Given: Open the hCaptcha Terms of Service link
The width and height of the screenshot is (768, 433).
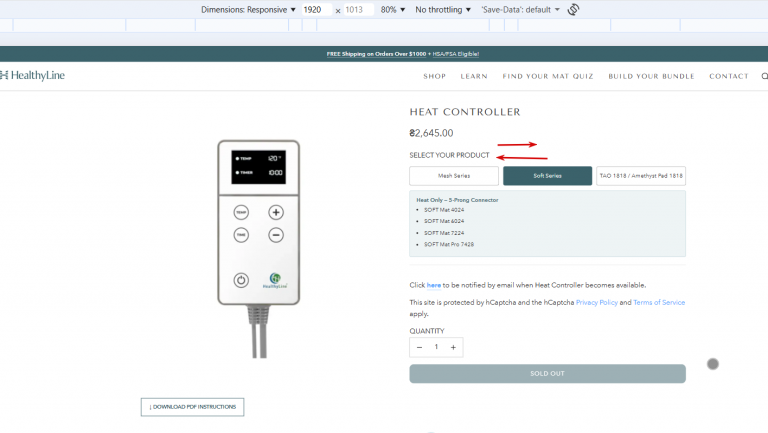Looking at the screenshot, I should pos(659,303).
